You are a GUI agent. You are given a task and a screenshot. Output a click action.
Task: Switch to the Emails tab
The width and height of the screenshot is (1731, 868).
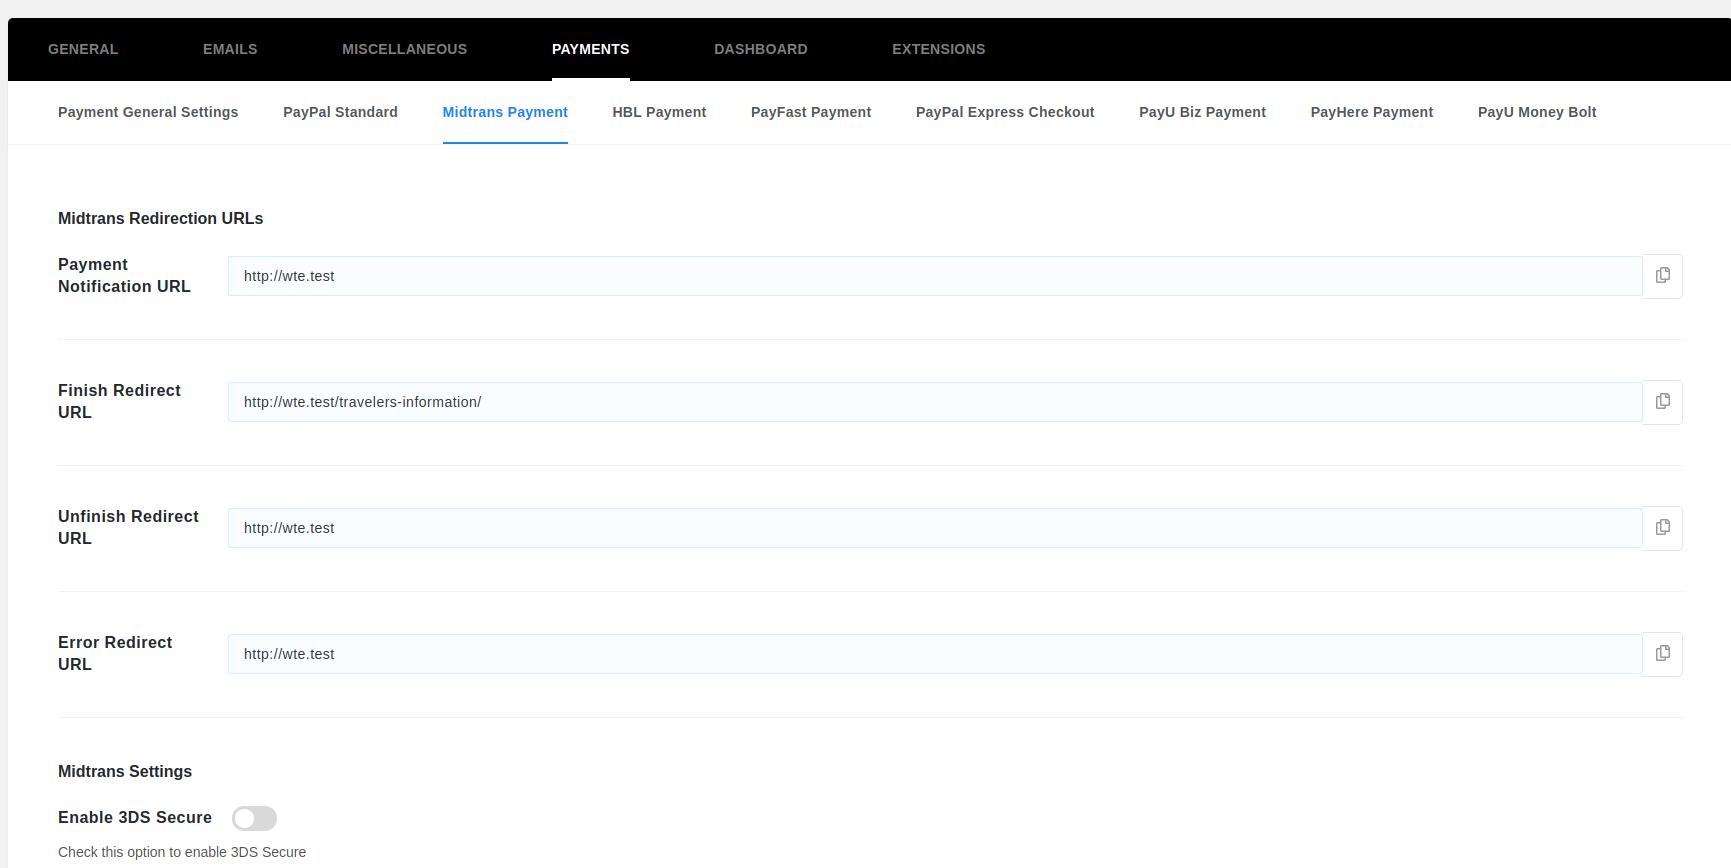click(x=230, y=49)
